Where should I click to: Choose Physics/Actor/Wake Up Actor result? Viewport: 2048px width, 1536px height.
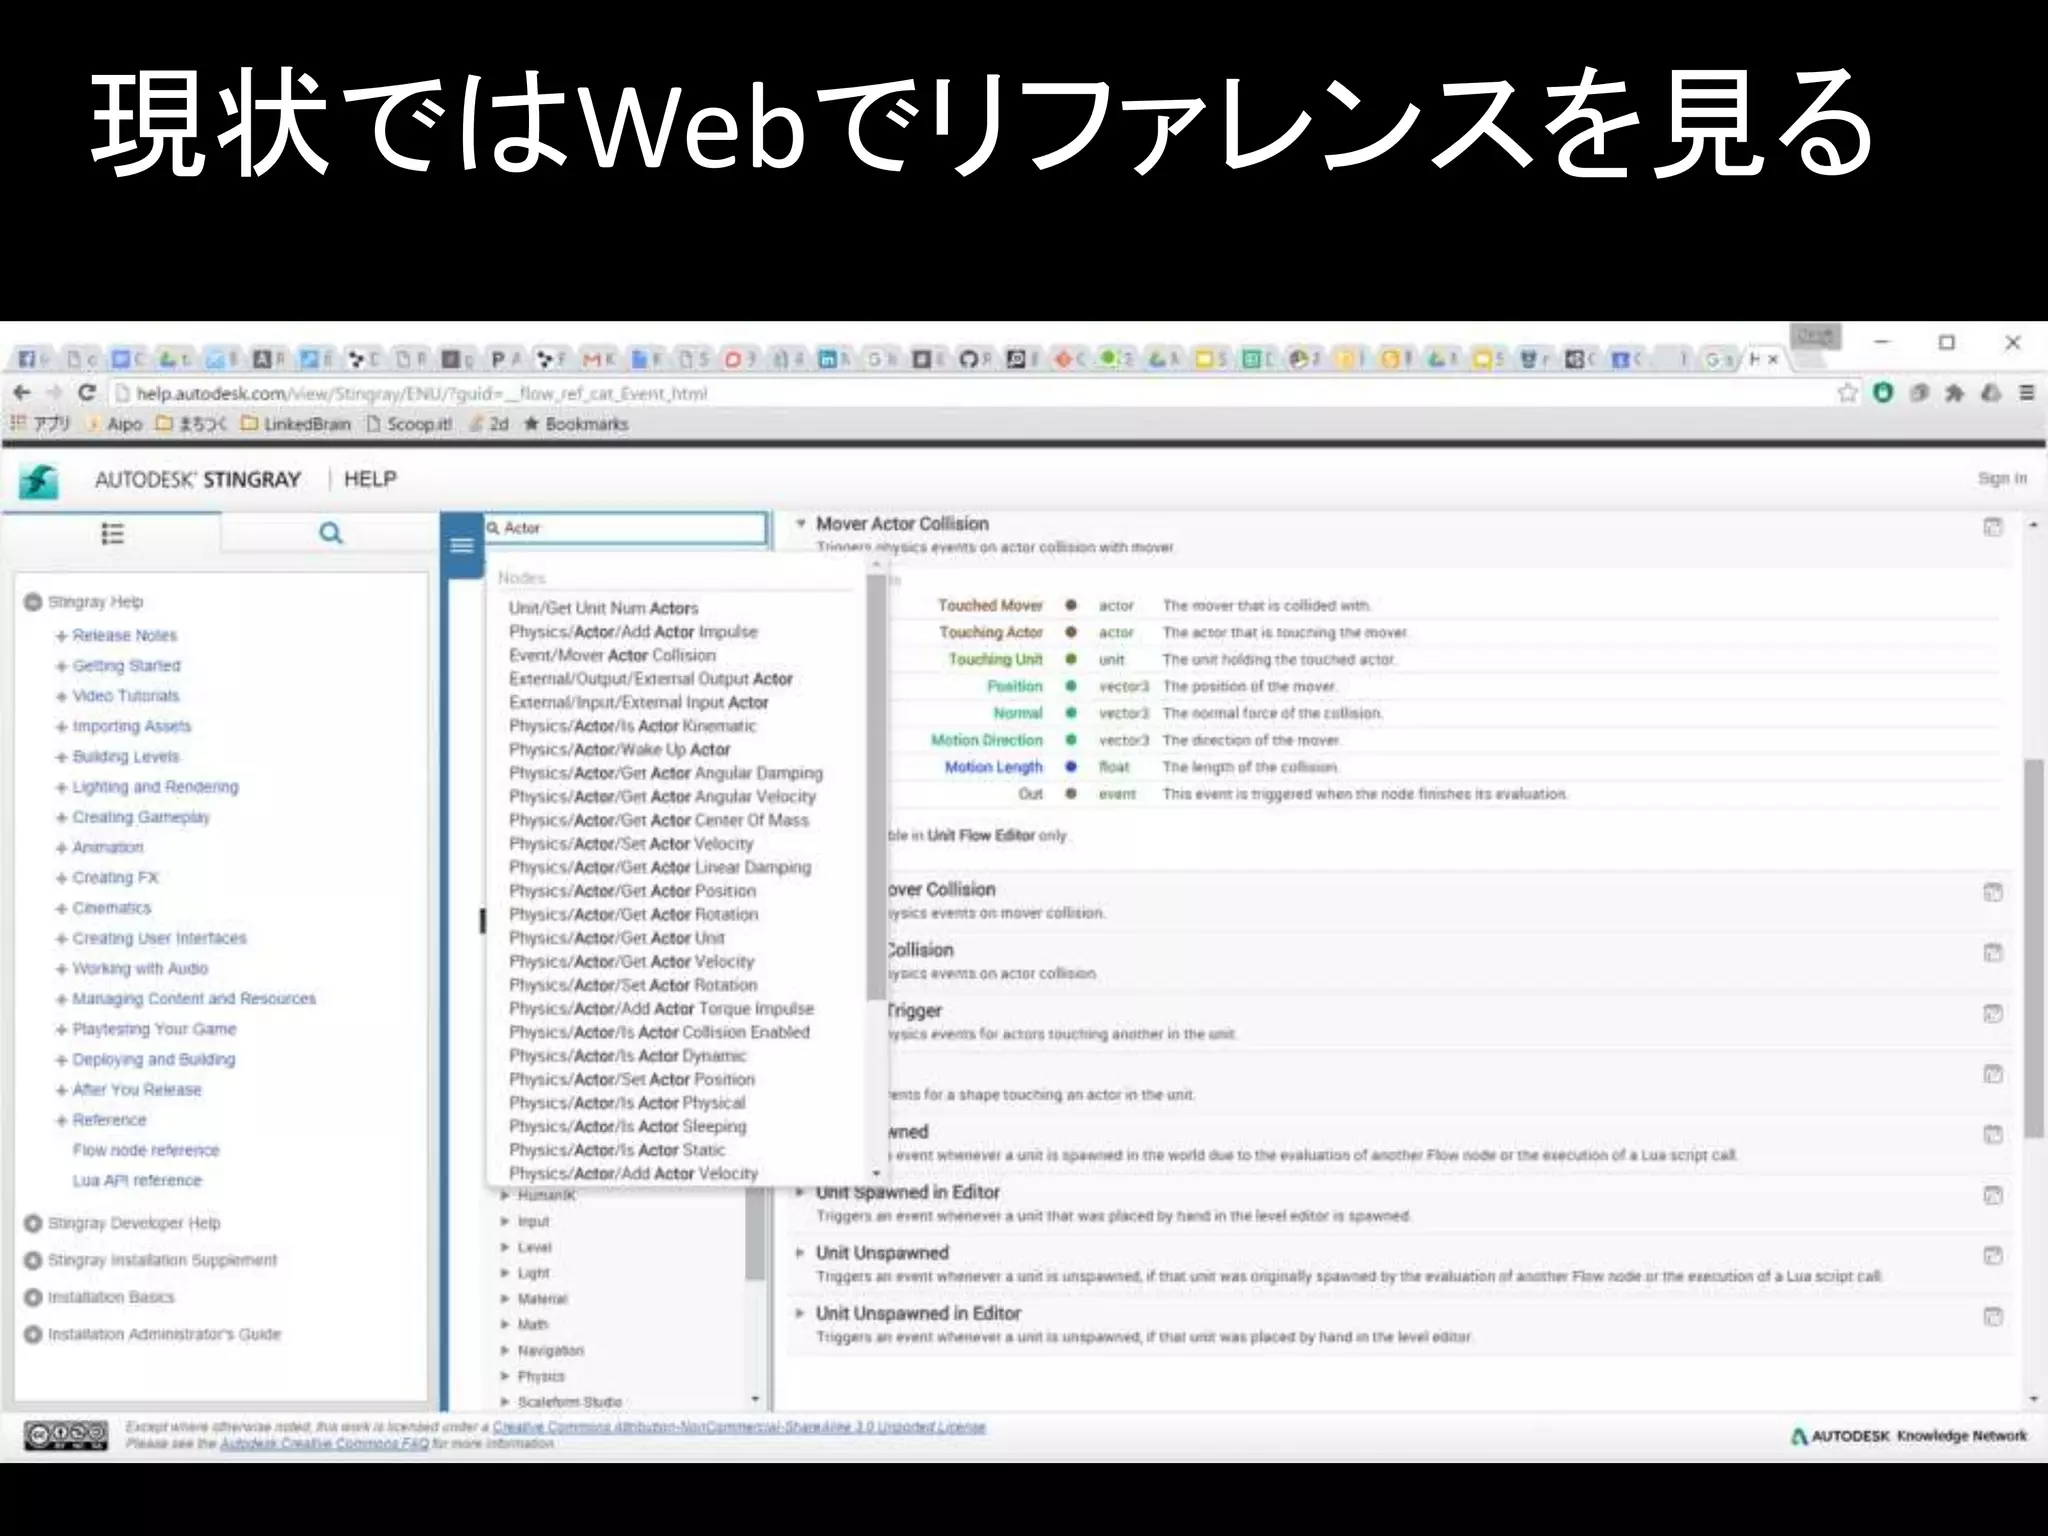click(x=619, y=749)
